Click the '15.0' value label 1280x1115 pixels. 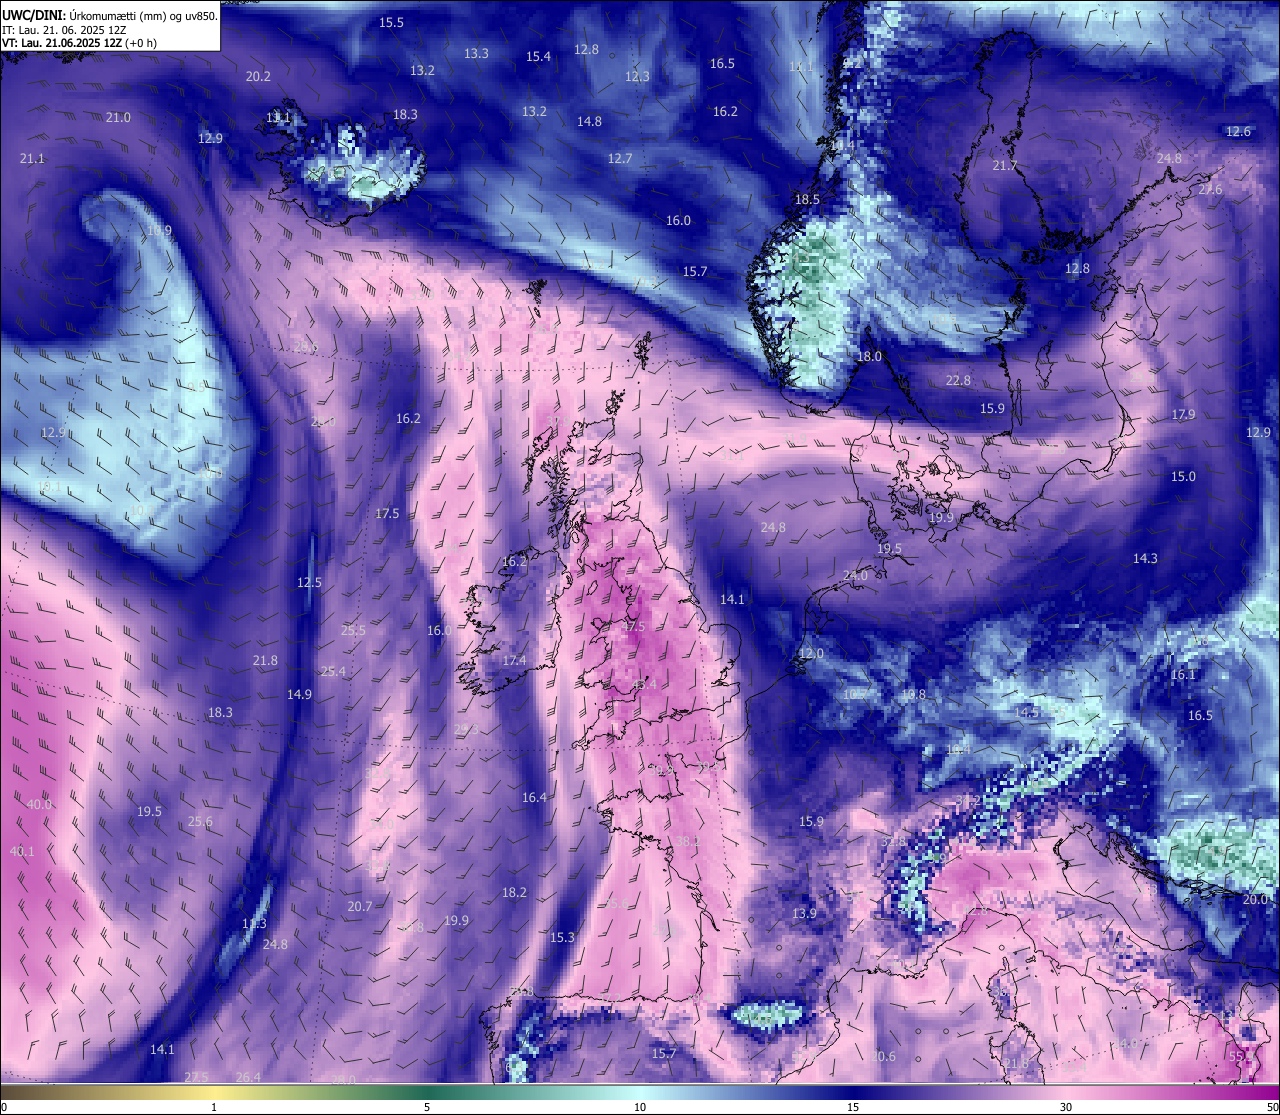coord(1183,476)
